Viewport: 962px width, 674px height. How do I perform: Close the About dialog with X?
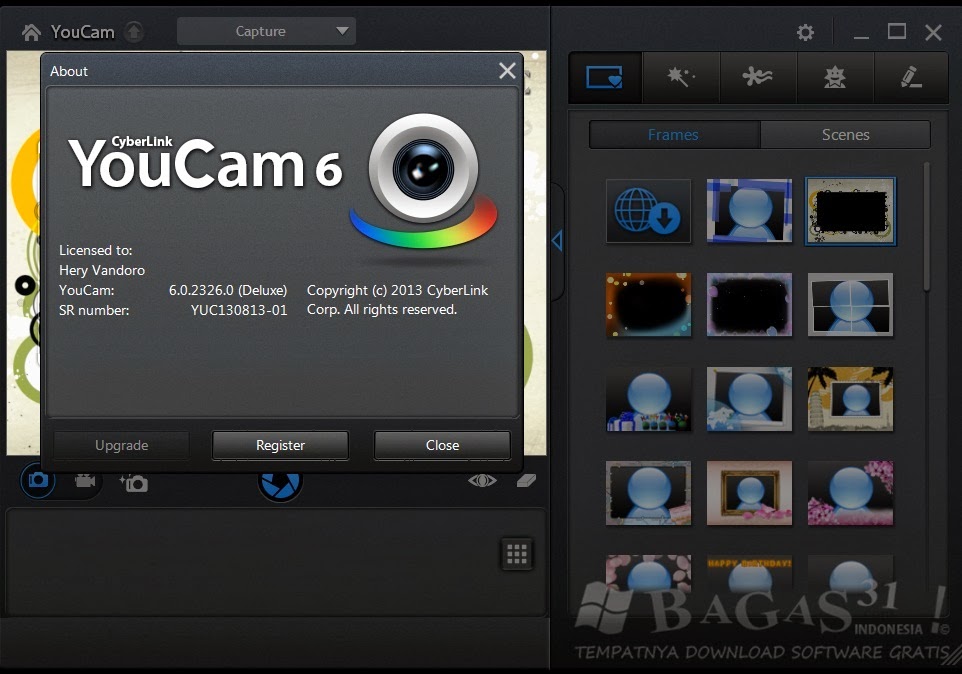click(507, 71)
